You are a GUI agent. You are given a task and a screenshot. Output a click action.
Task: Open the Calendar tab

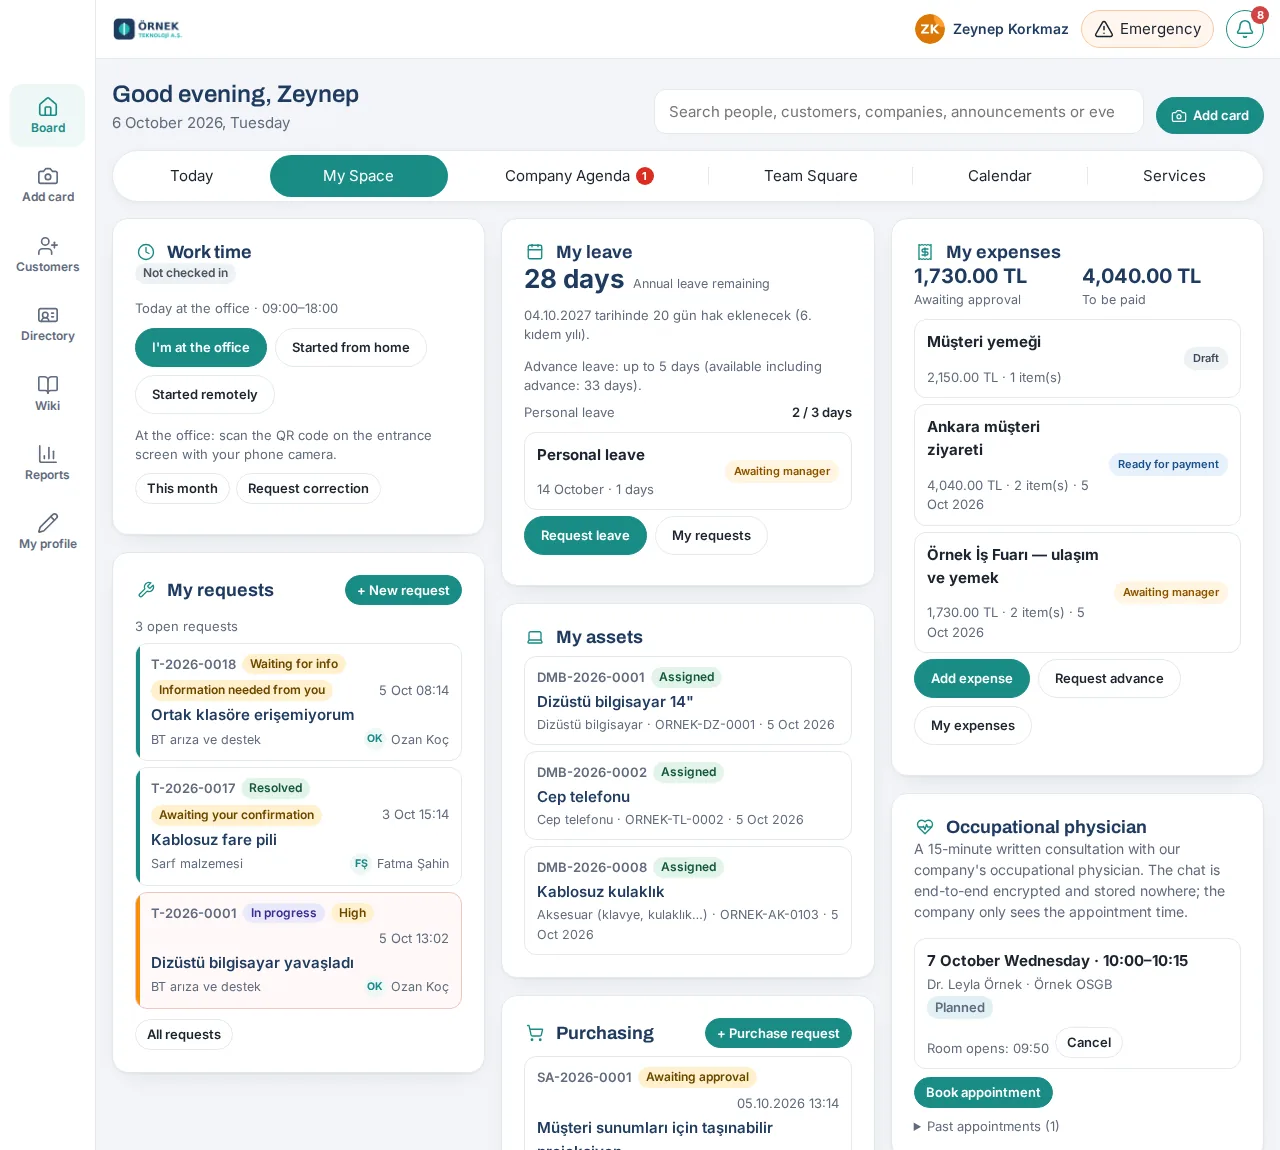point(1000,176)
